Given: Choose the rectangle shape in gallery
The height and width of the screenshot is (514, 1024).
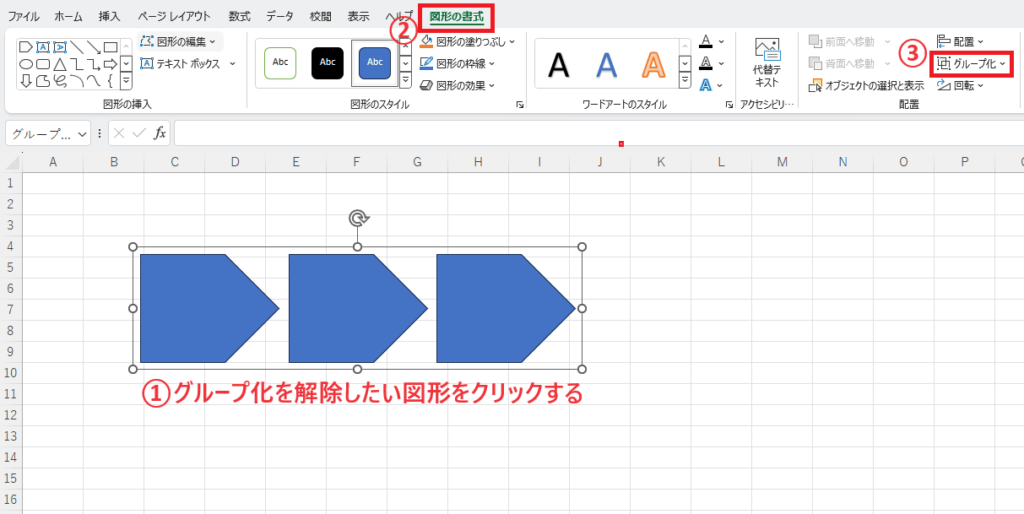Looking at the screenshot, I should point(110,46).
